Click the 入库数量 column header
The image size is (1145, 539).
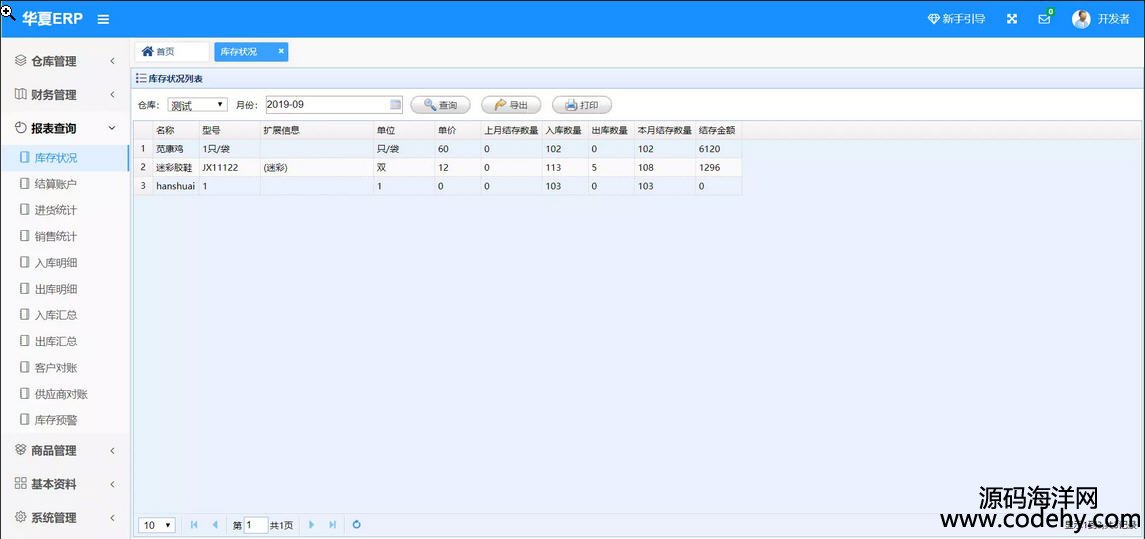(565, 131)
